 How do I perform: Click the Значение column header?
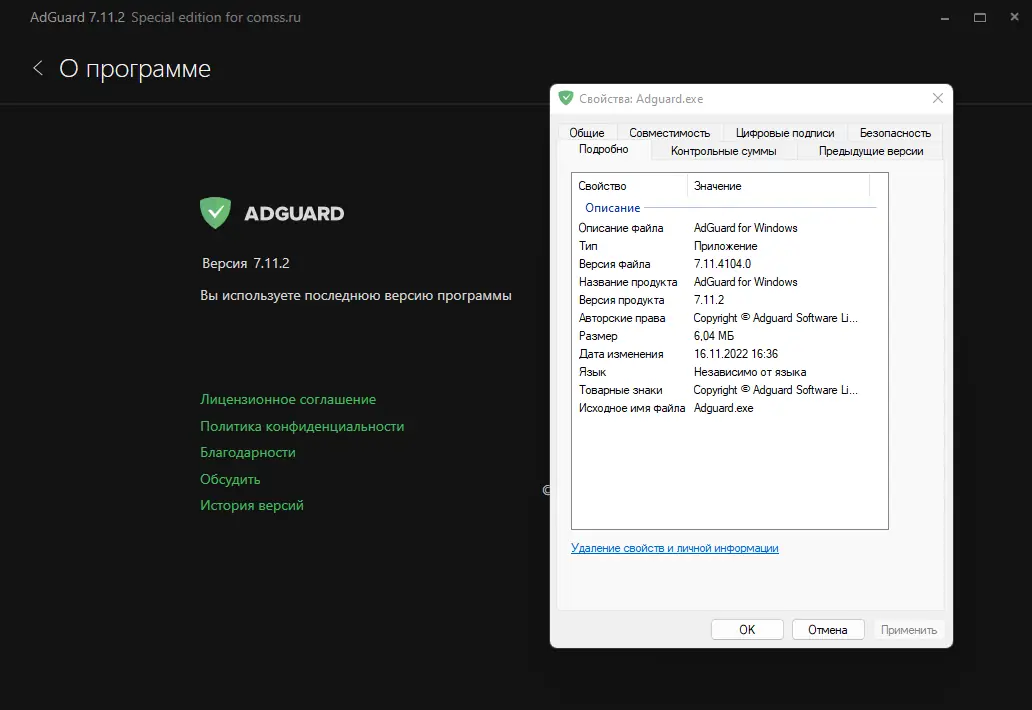(x=779, y=186)
